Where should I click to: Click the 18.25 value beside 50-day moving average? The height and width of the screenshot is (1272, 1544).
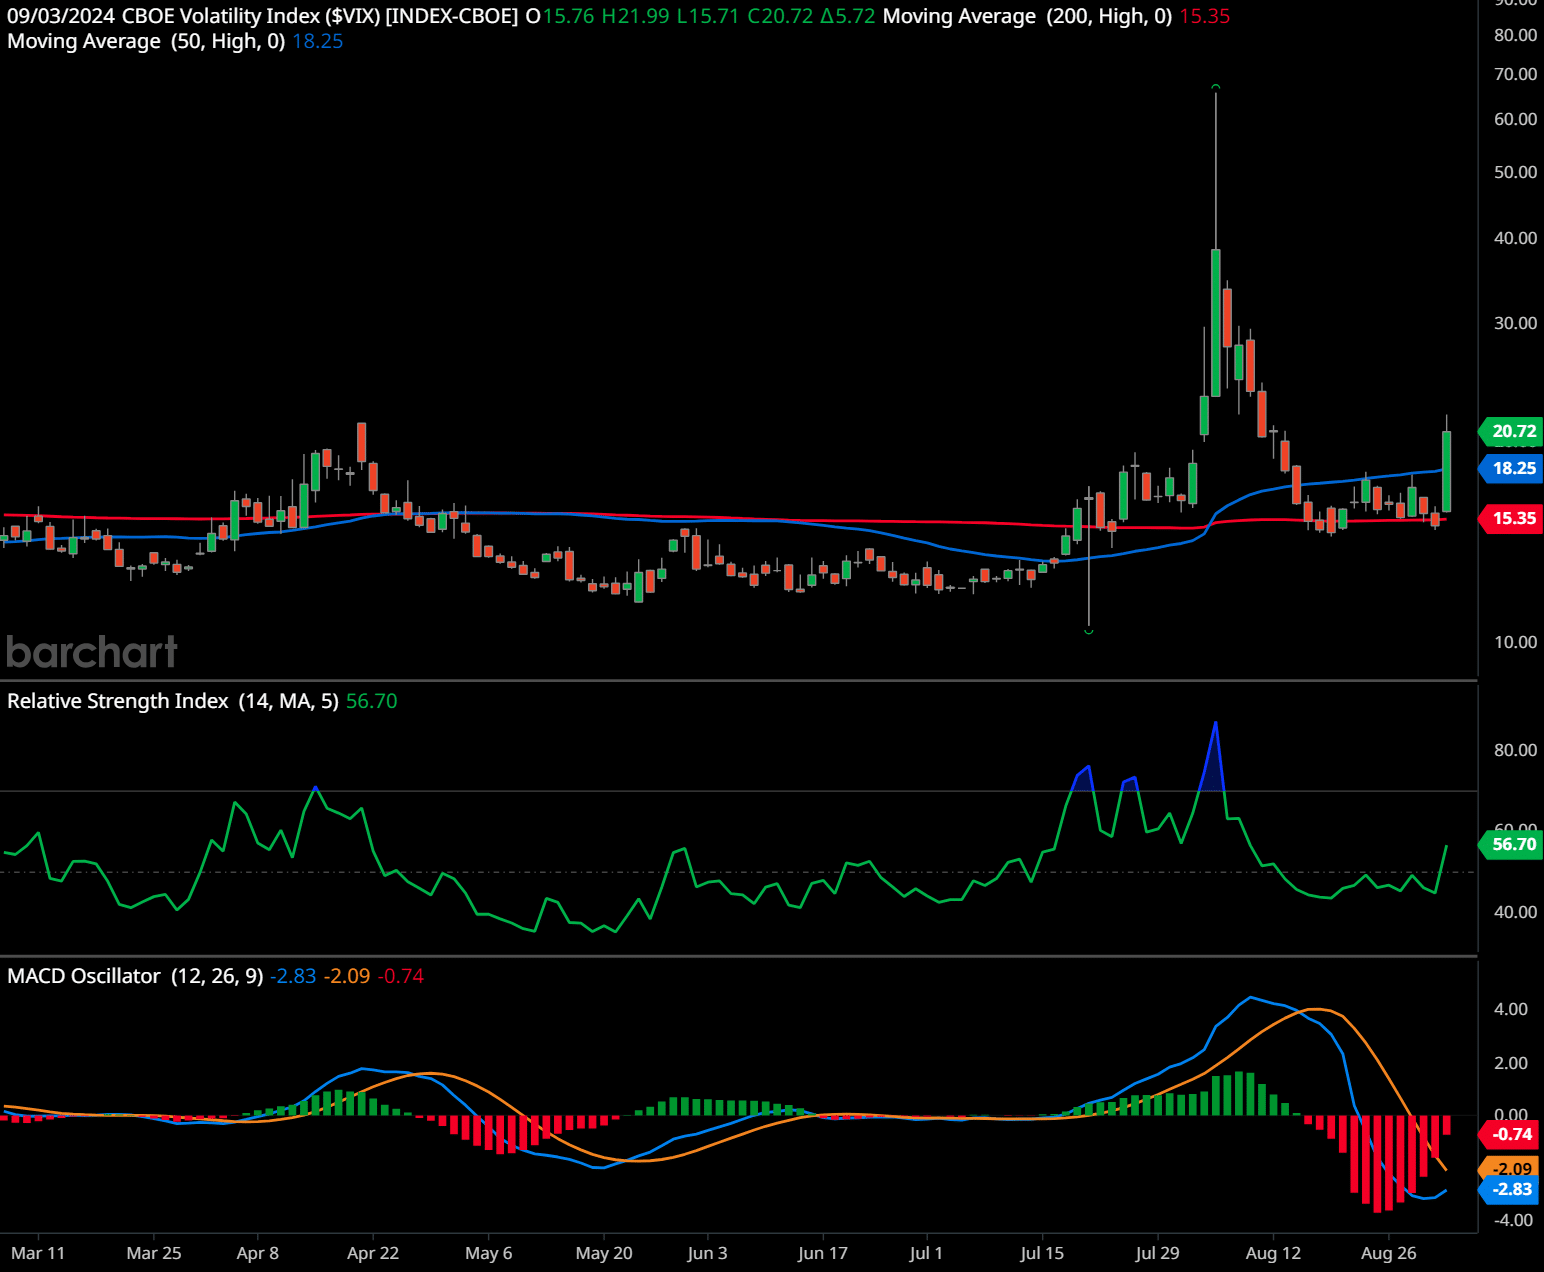click(x=318, y=41)
